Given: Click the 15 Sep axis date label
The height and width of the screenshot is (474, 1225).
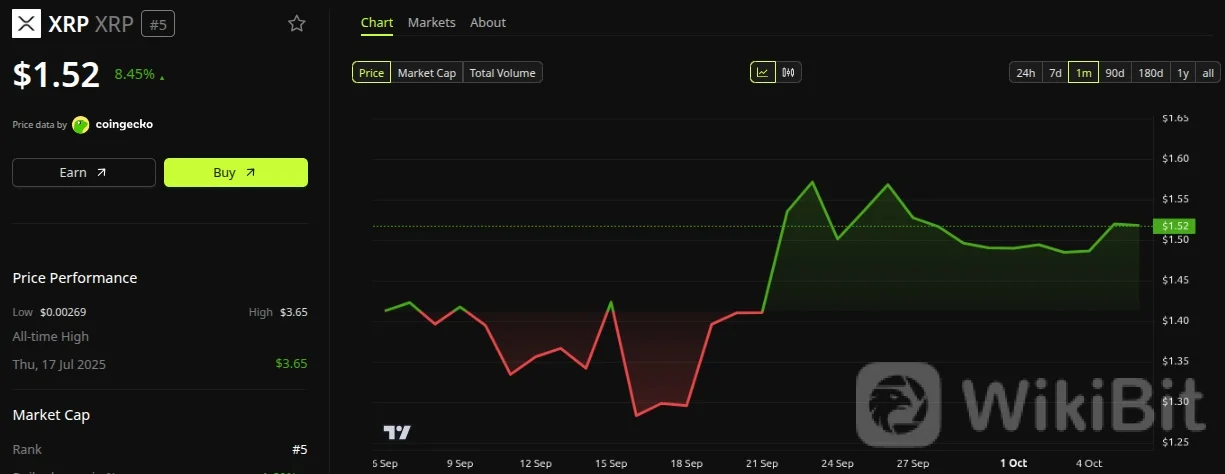Looking at the screenshot, I should [x=611, y=464].
